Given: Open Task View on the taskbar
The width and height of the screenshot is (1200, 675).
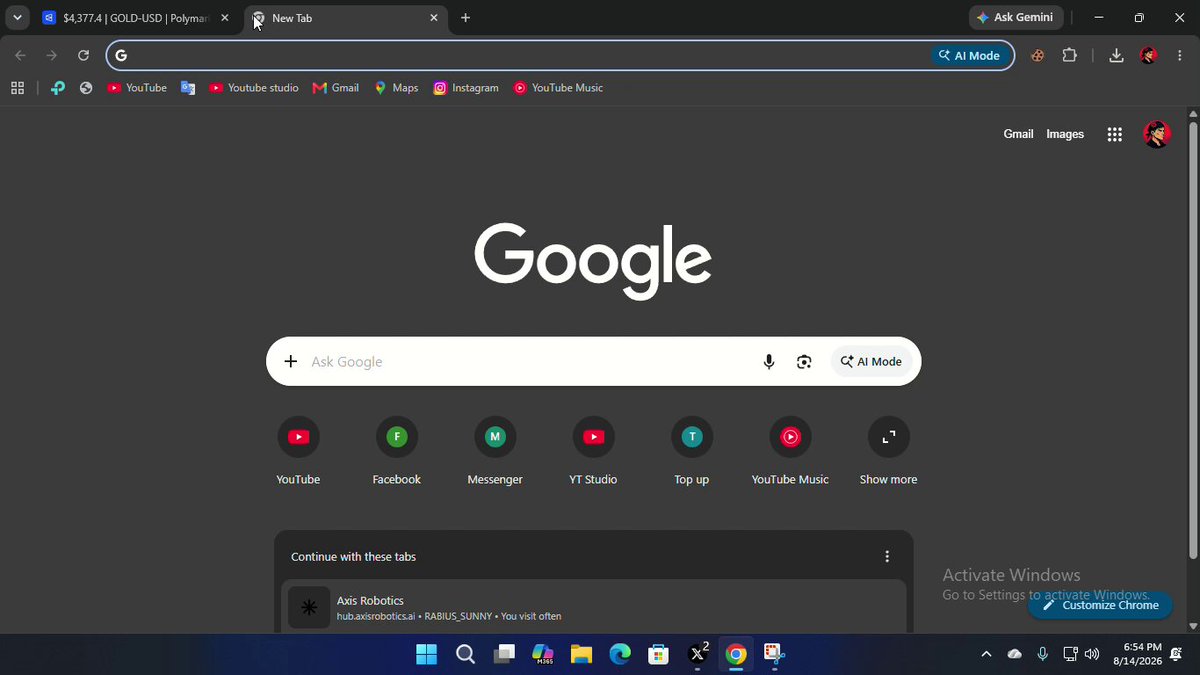Looking at the screenshot, I should 504,654.
